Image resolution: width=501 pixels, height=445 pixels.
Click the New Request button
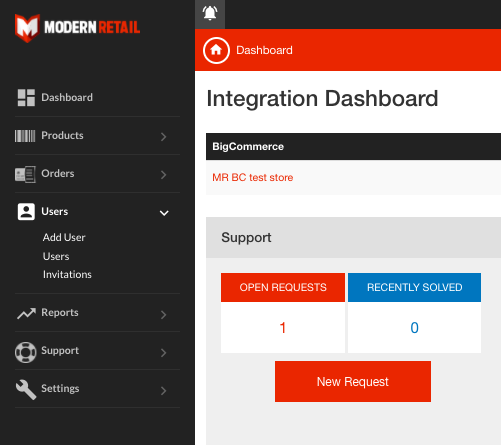pos(353,381)
